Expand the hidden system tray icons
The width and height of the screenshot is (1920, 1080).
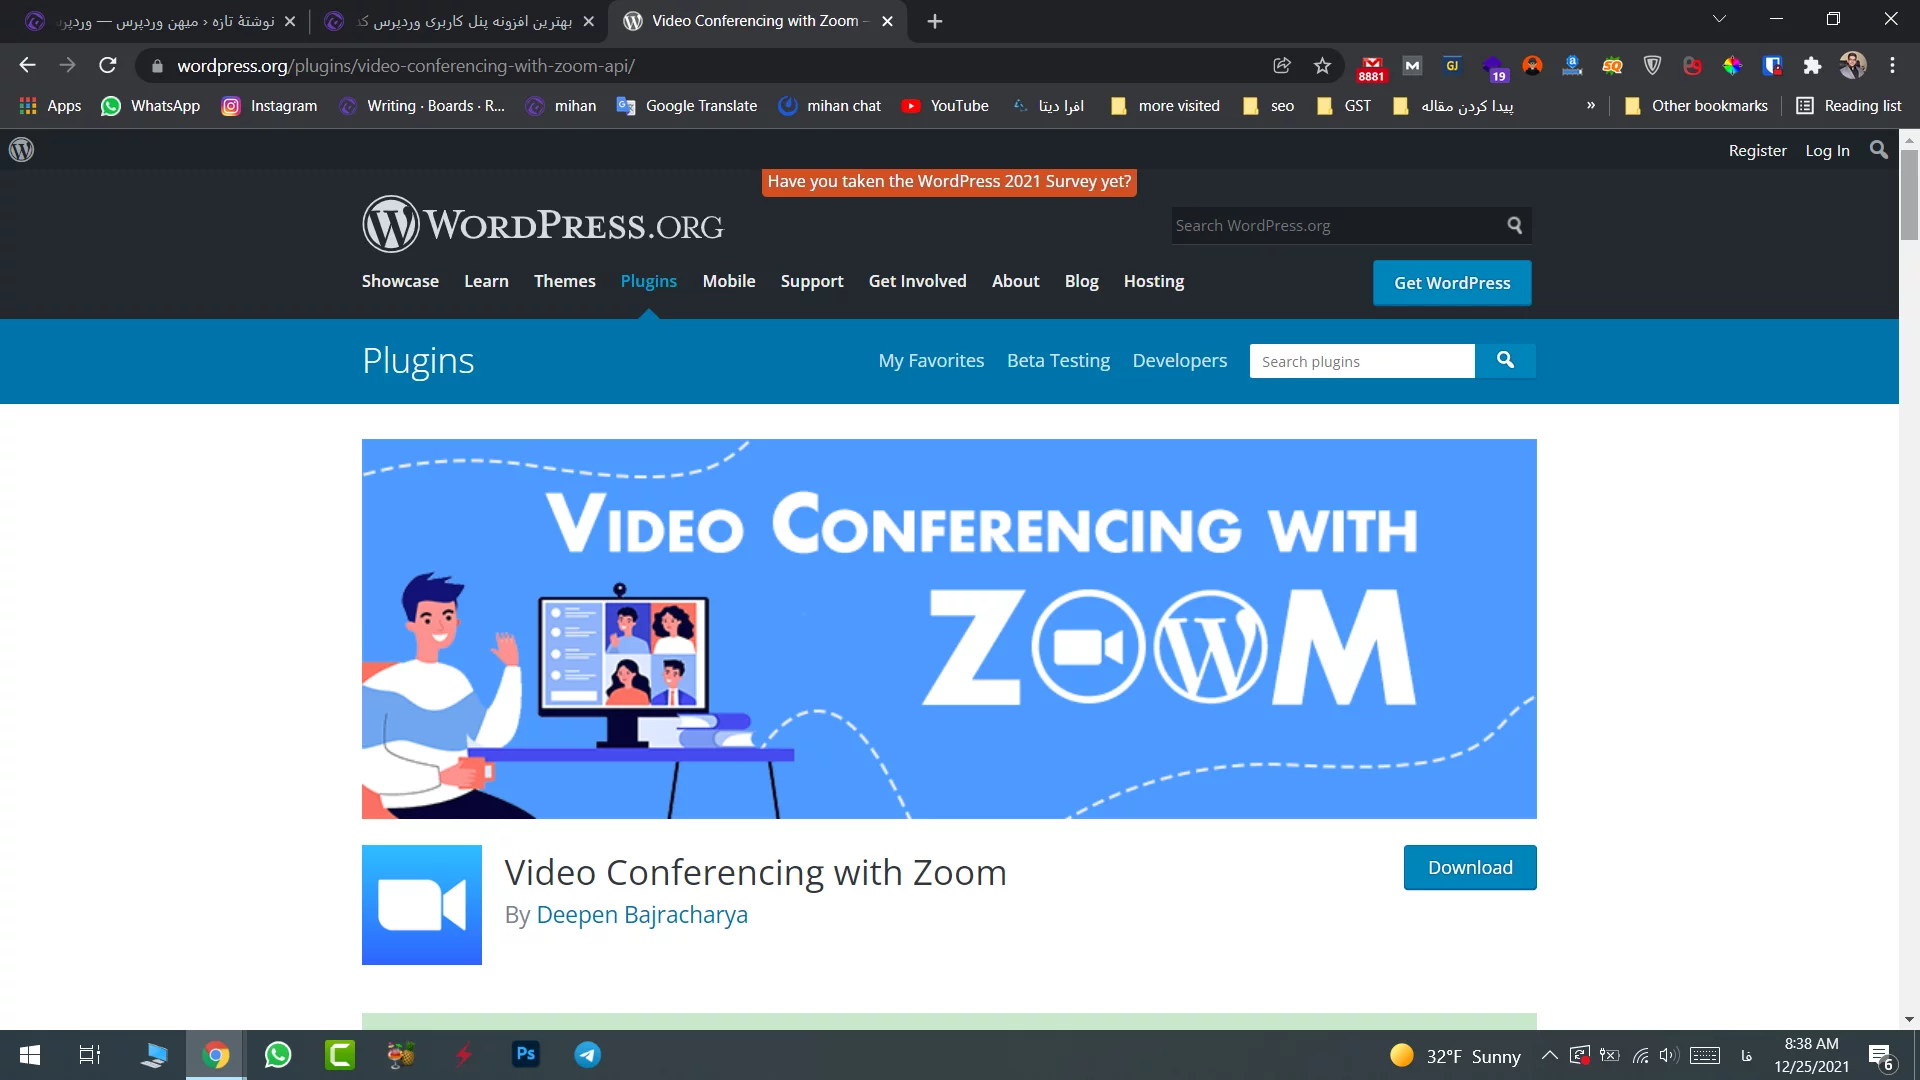[1549, 1055]
